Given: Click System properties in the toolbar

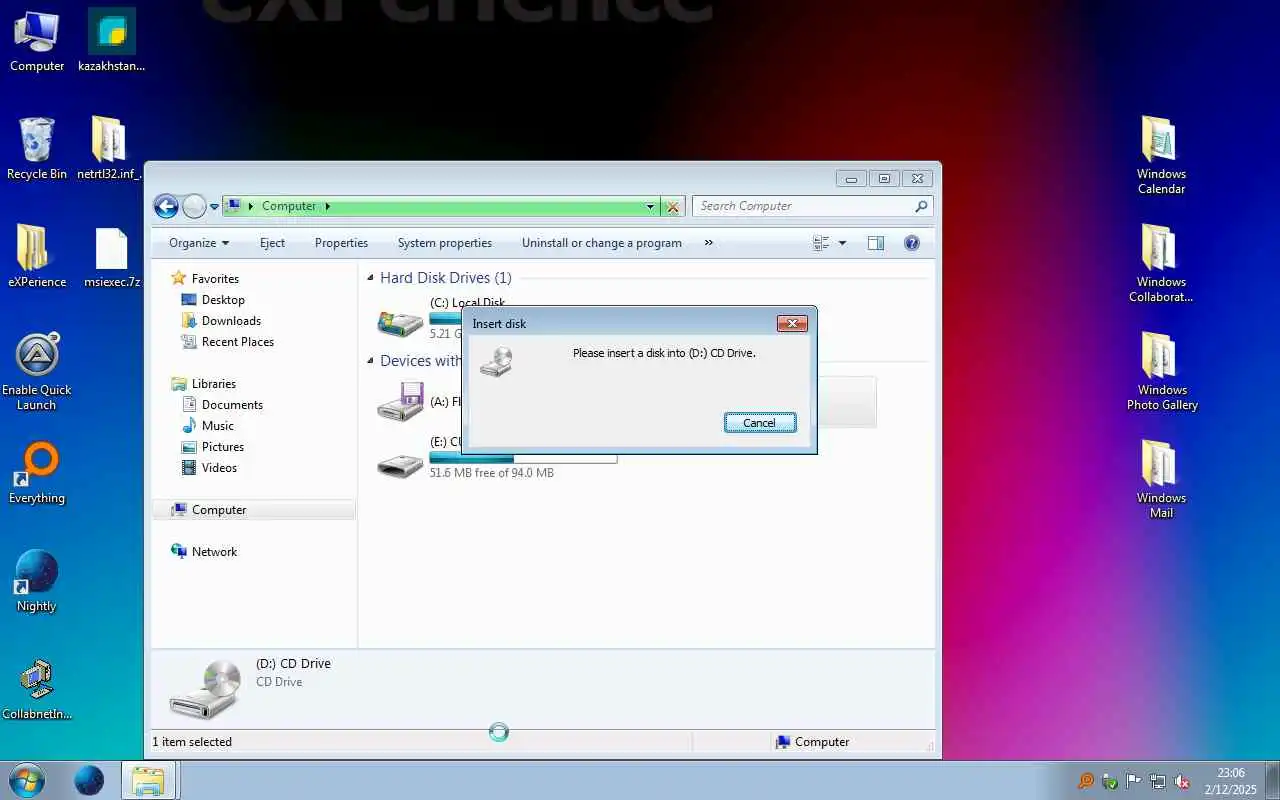Looking at the screenshot, I should 445,243.
